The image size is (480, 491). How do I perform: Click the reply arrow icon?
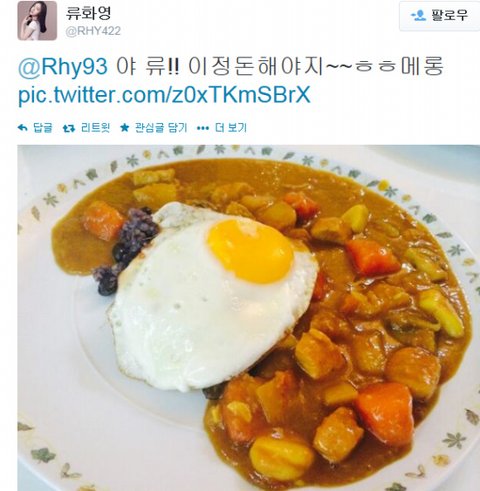click(22, 128)
